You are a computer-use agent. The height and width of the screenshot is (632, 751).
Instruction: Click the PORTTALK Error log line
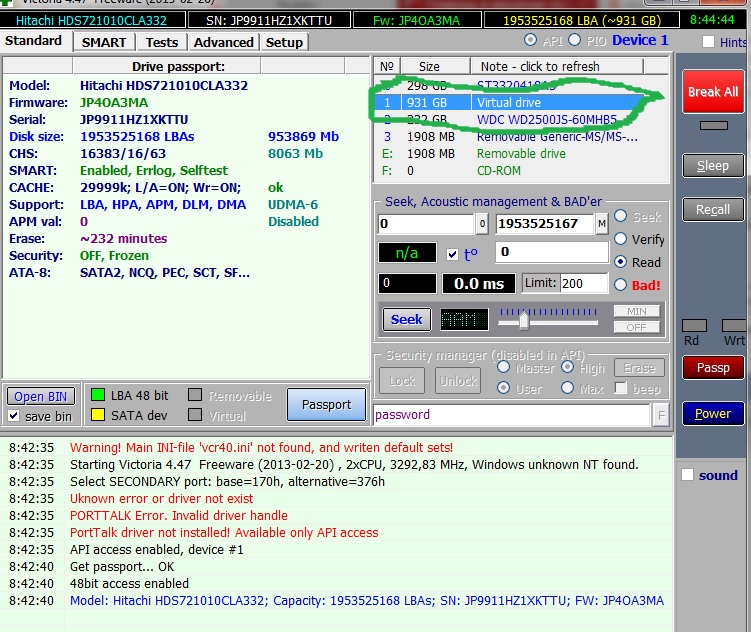point(179,516)
